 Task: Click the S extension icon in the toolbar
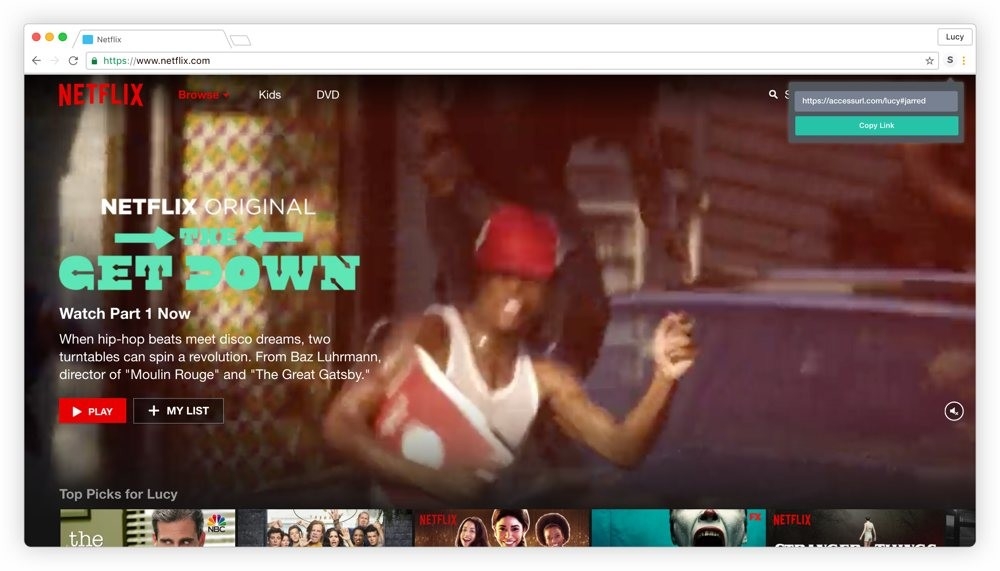950,61
